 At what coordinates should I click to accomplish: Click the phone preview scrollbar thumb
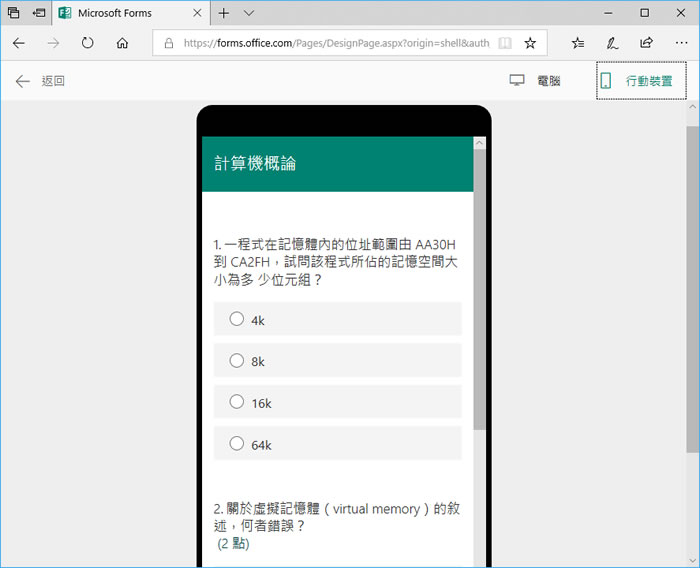pyautogui.click(x=479, y=289)
